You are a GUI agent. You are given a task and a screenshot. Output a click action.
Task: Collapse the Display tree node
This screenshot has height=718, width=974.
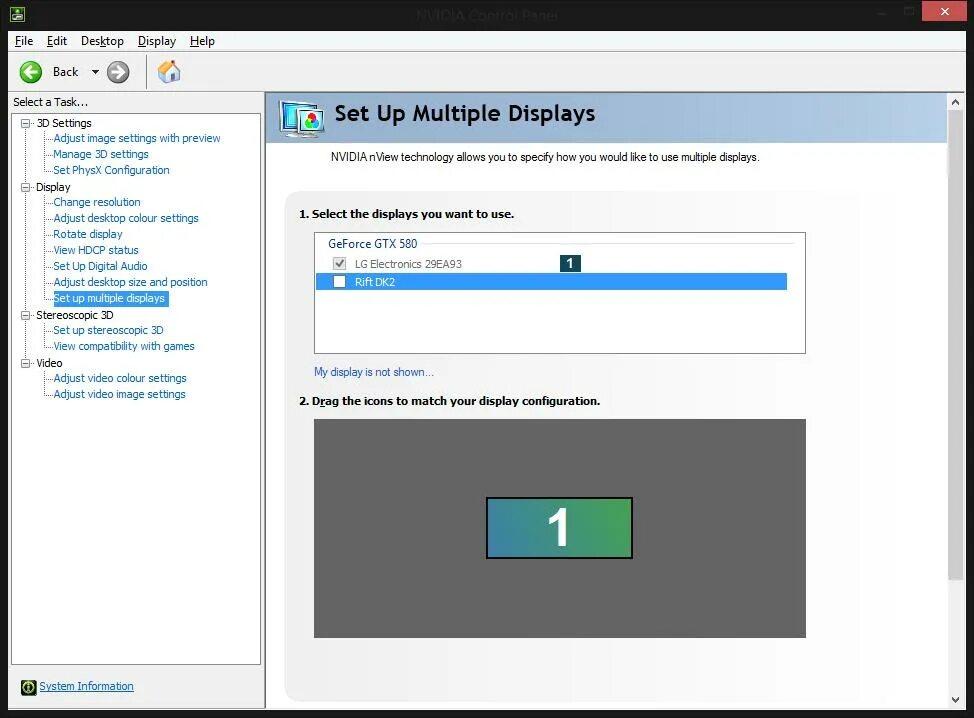(x=25, y=187)
